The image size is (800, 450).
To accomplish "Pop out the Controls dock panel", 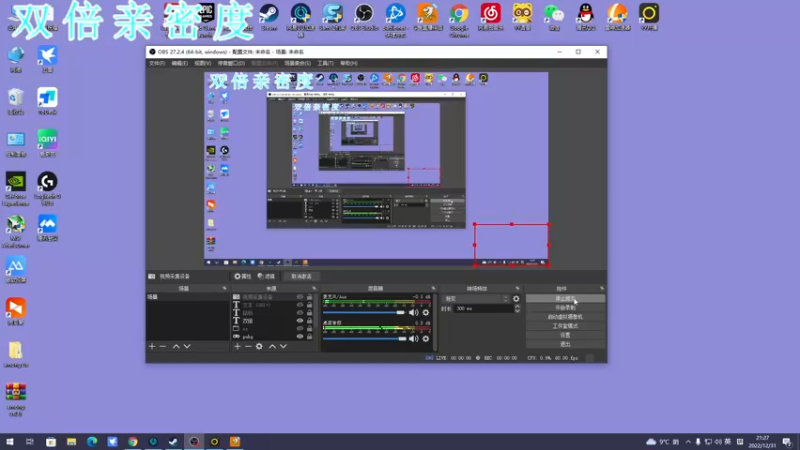I will coord(602,289).
